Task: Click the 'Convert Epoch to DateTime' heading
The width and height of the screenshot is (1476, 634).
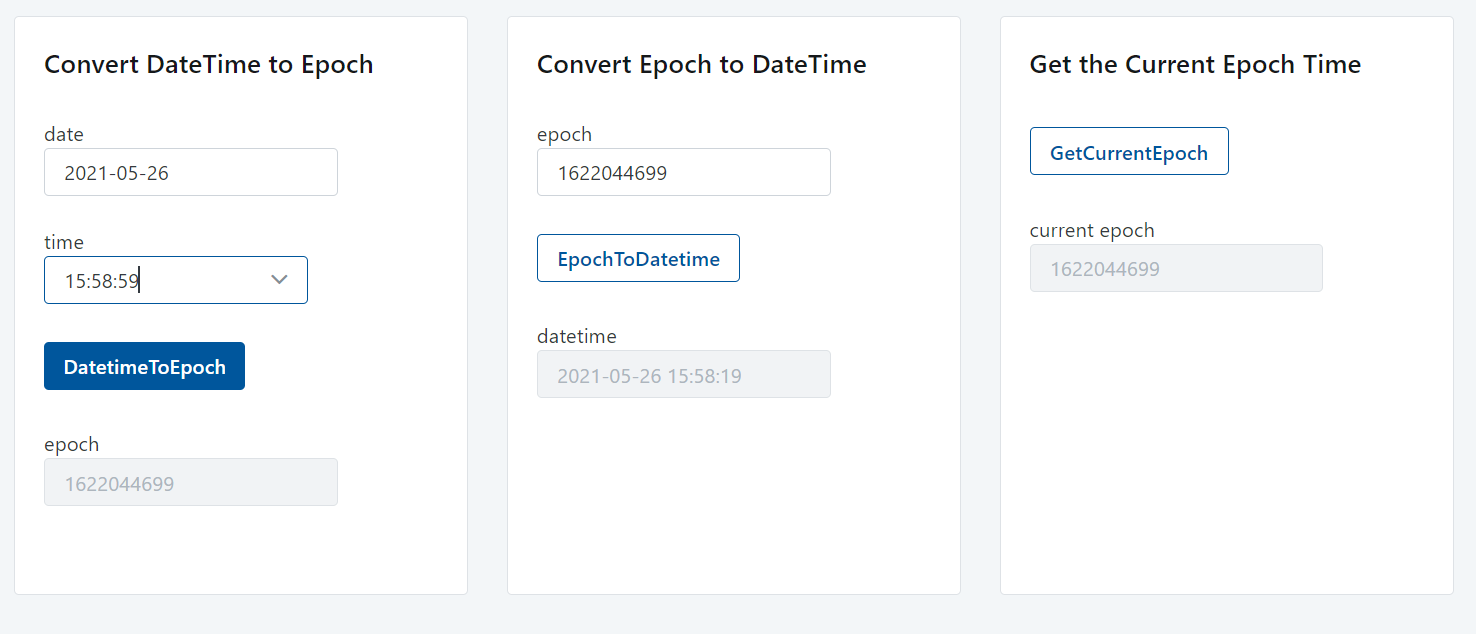Action: (701, 65)
